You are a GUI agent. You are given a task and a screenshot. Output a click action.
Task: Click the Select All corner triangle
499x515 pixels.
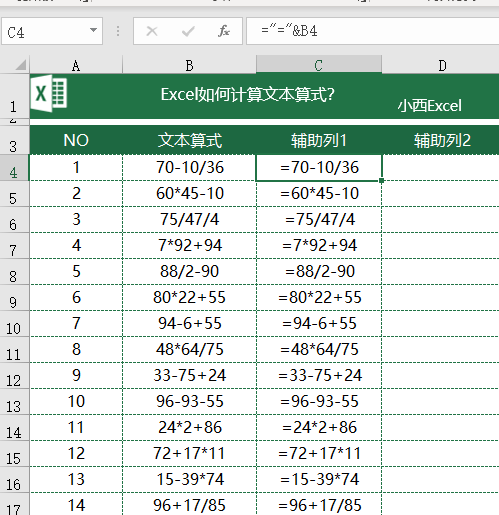click(21, 65)
